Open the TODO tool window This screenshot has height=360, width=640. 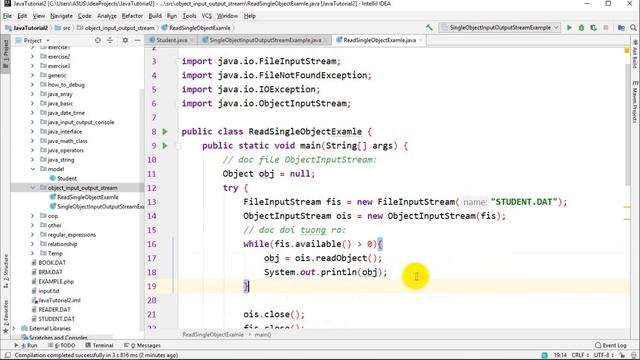point(62,345)
